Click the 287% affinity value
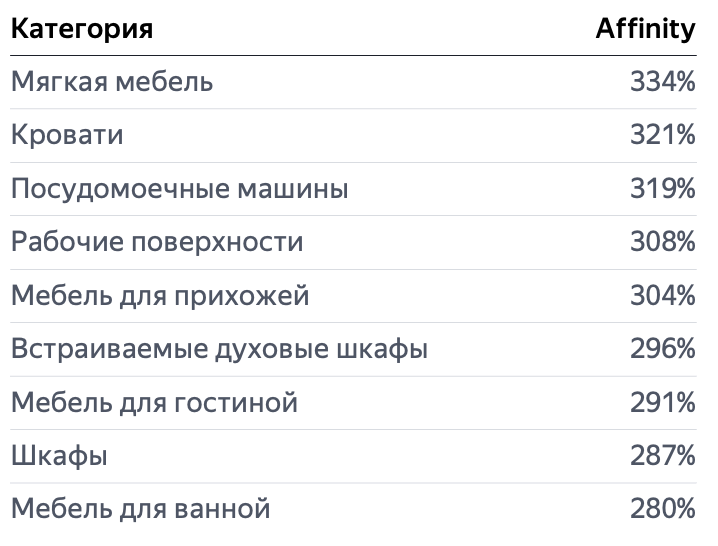 coord(663,456)
